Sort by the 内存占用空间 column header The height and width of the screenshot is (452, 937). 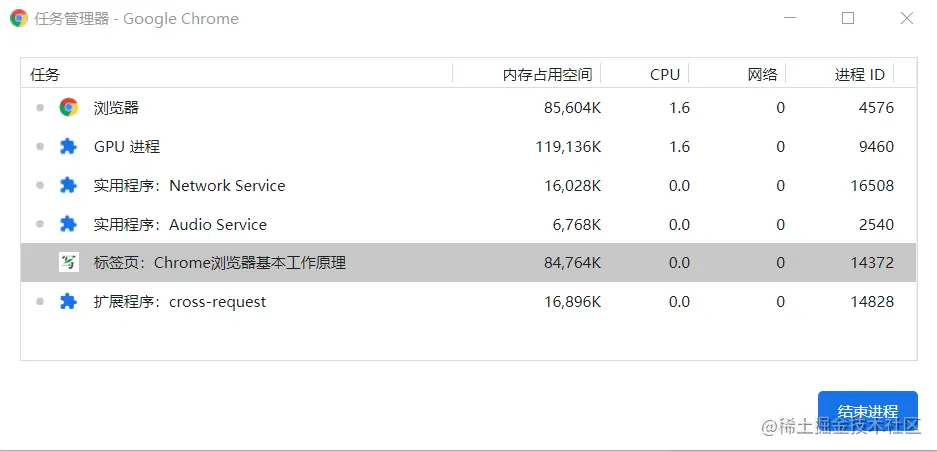click(526, 74)
